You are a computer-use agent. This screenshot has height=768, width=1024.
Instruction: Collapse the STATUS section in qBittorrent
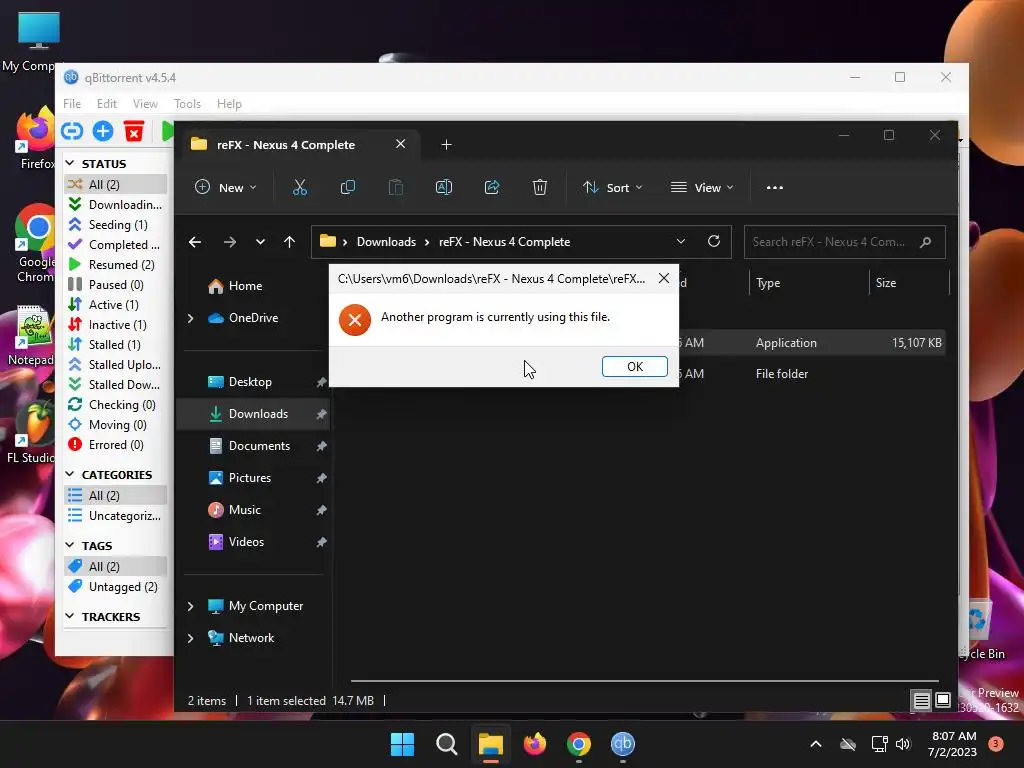pyautogui.click(x=70, y=163)
